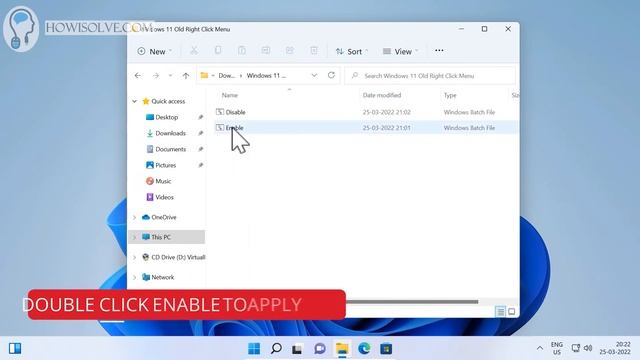
Task: Open ENG US language switcher
Action: tap(557, 348)
